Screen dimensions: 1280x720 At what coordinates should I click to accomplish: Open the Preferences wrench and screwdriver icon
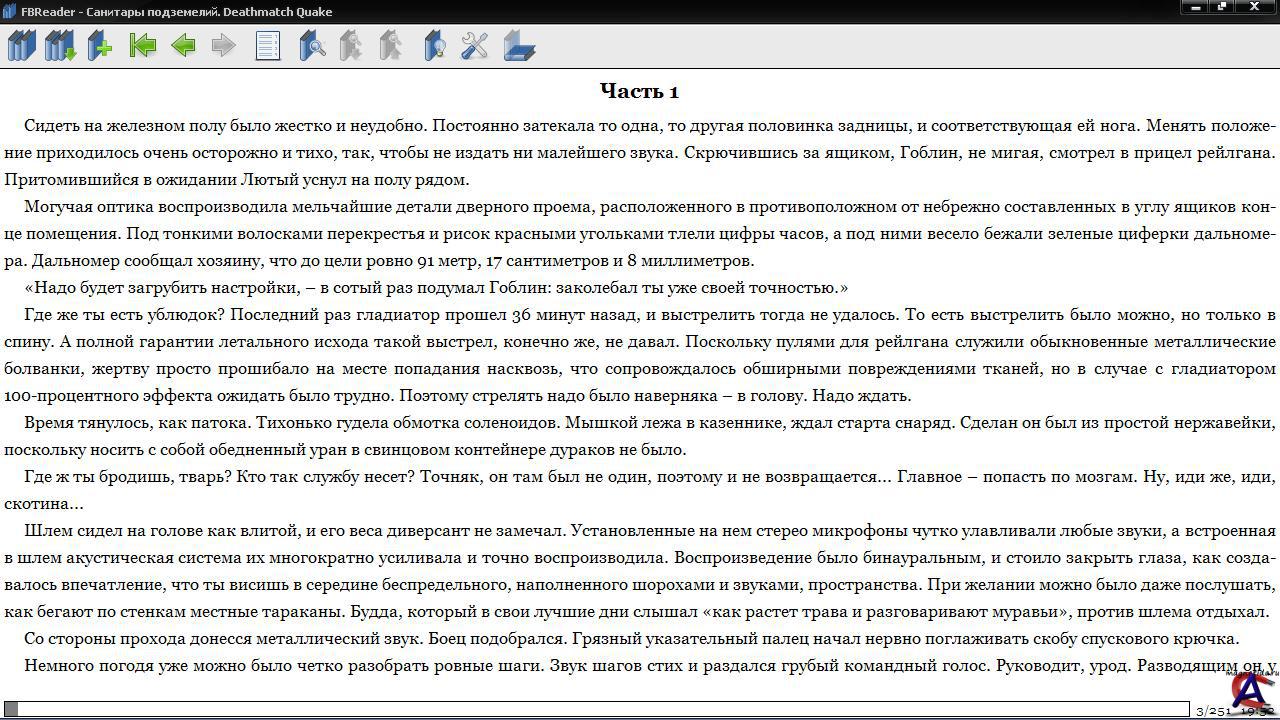(x=475, y=46)
